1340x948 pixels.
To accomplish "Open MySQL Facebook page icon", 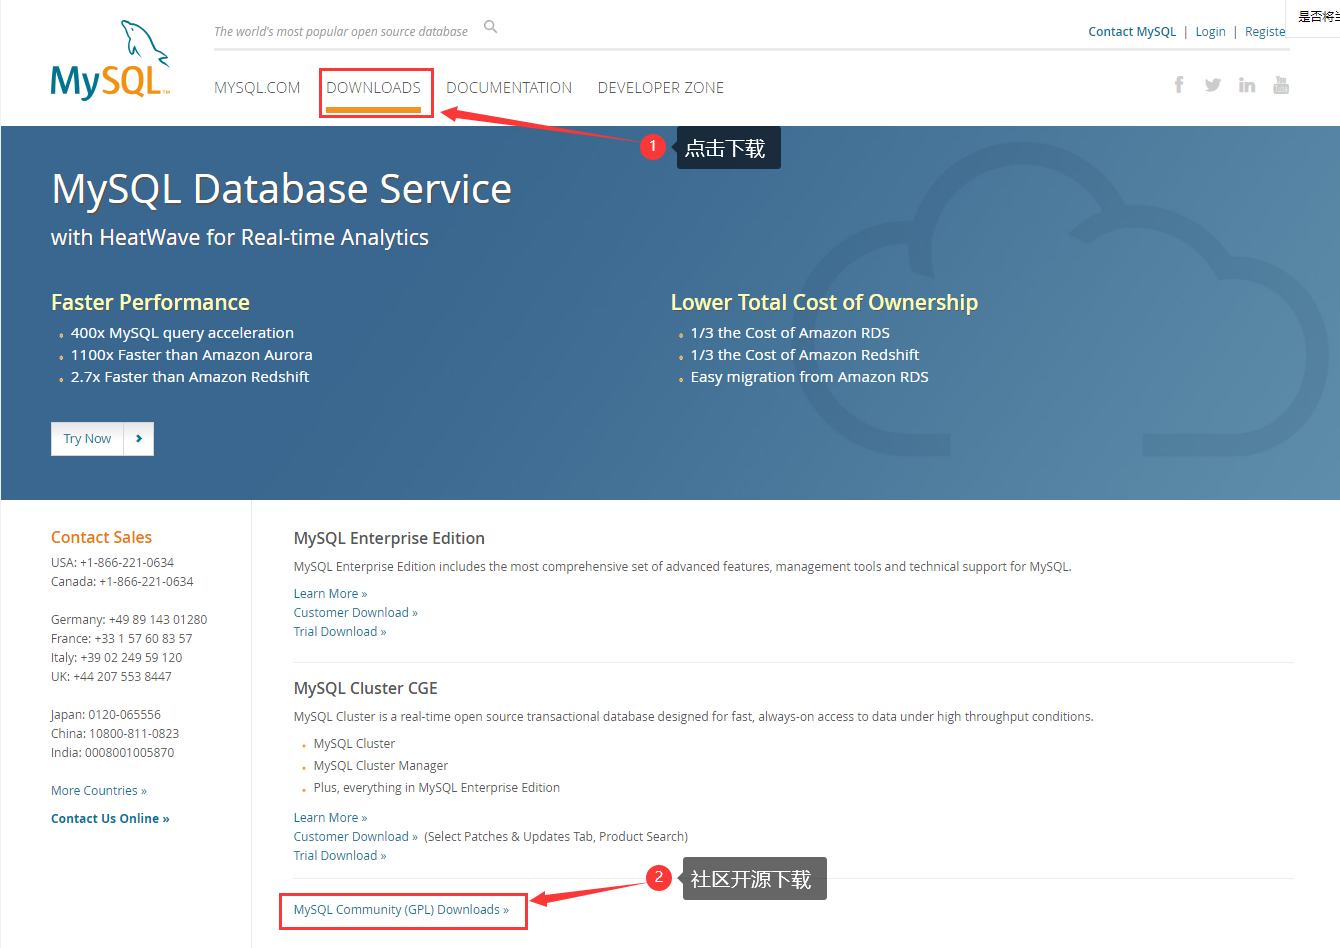I will point(1179,85).
